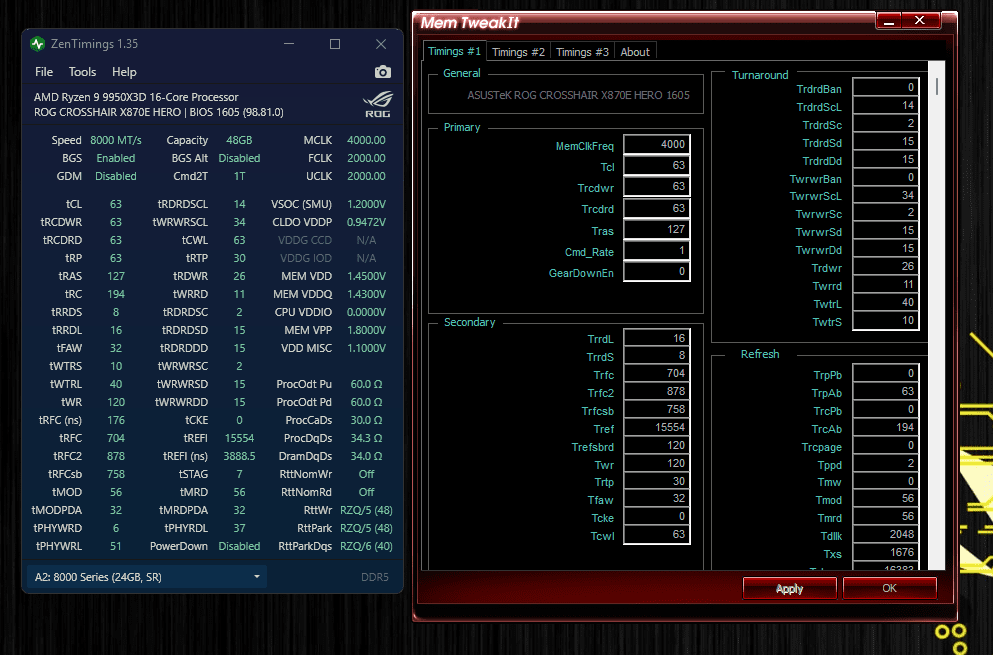Click the TrdrdScL input field
Screen dimensions: 993x655
click(x=885, y=106)
